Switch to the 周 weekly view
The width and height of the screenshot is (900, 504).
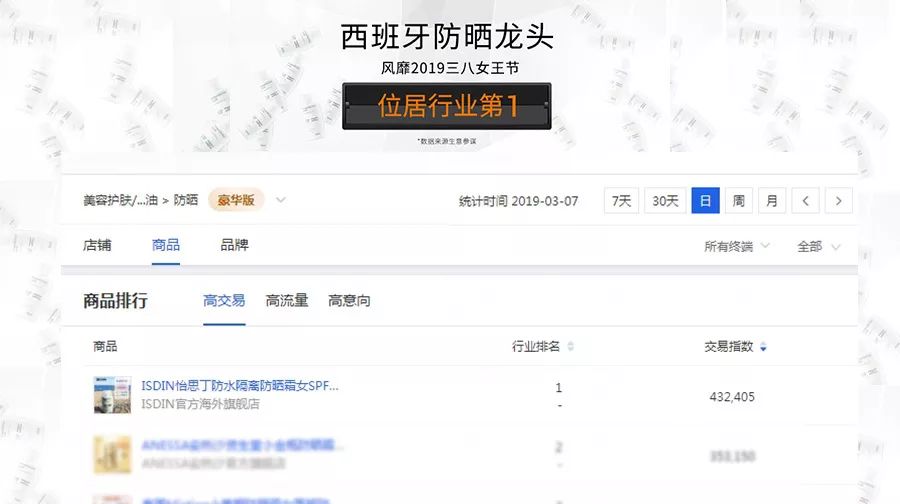click(x=739, y=201)
